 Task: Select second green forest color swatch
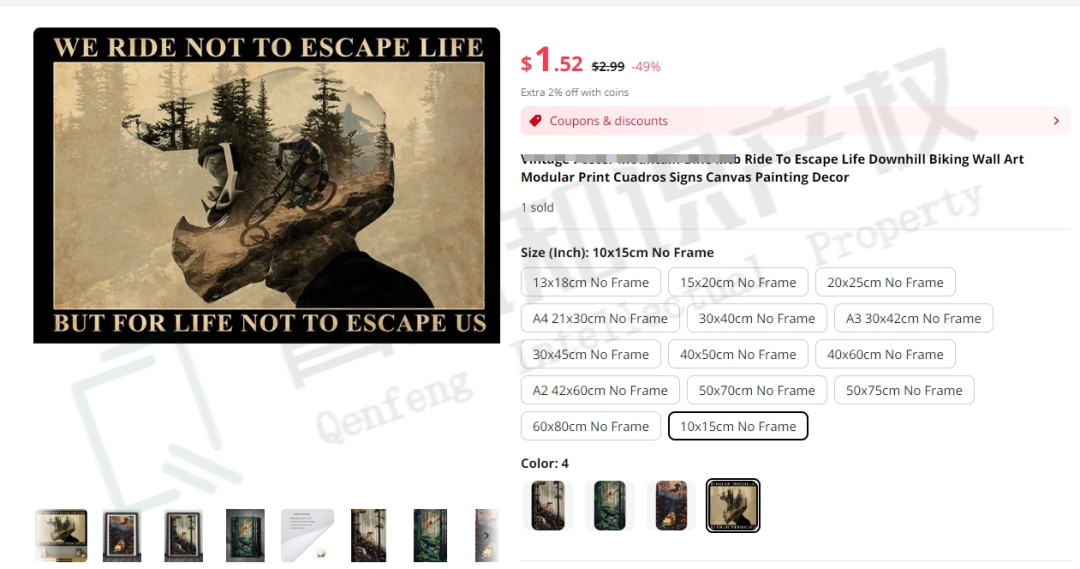coord(610,506)
